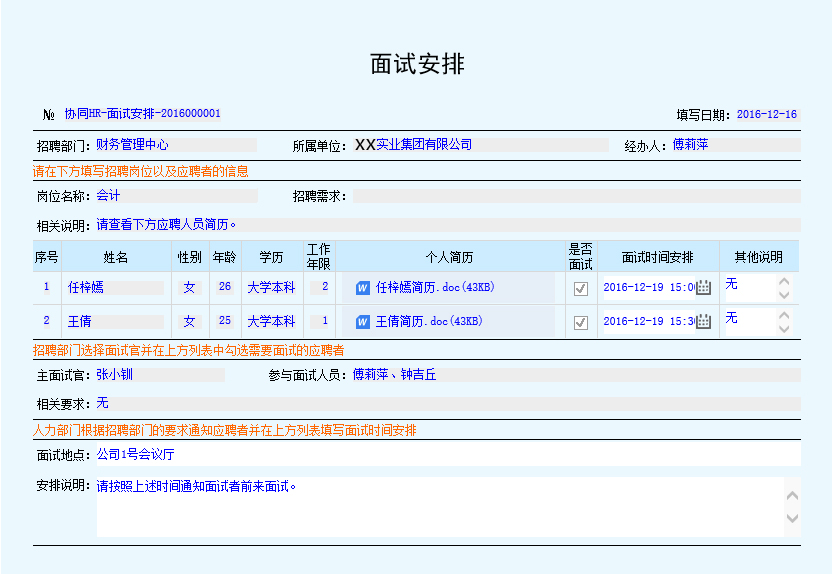832x574 pixels.
Task: Toggle 是否面试 checkbox for 任梓嫣
Action: (x=580, y=288)
